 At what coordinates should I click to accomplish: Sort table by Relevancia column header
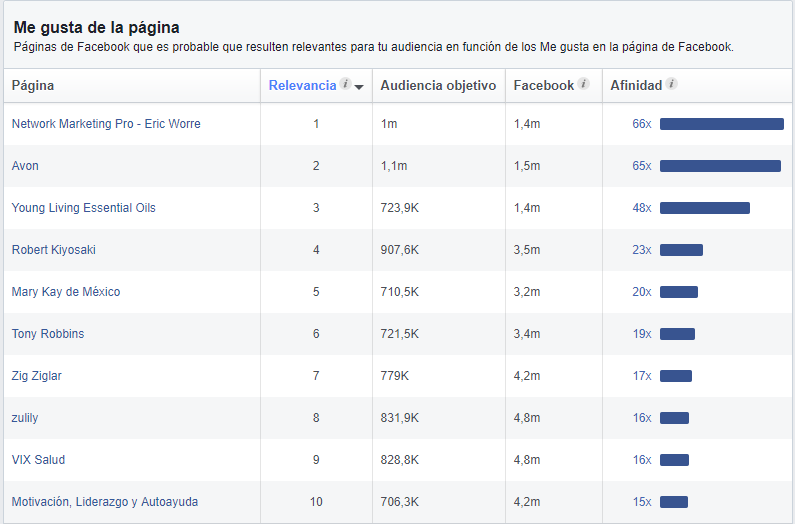[302, 86]
